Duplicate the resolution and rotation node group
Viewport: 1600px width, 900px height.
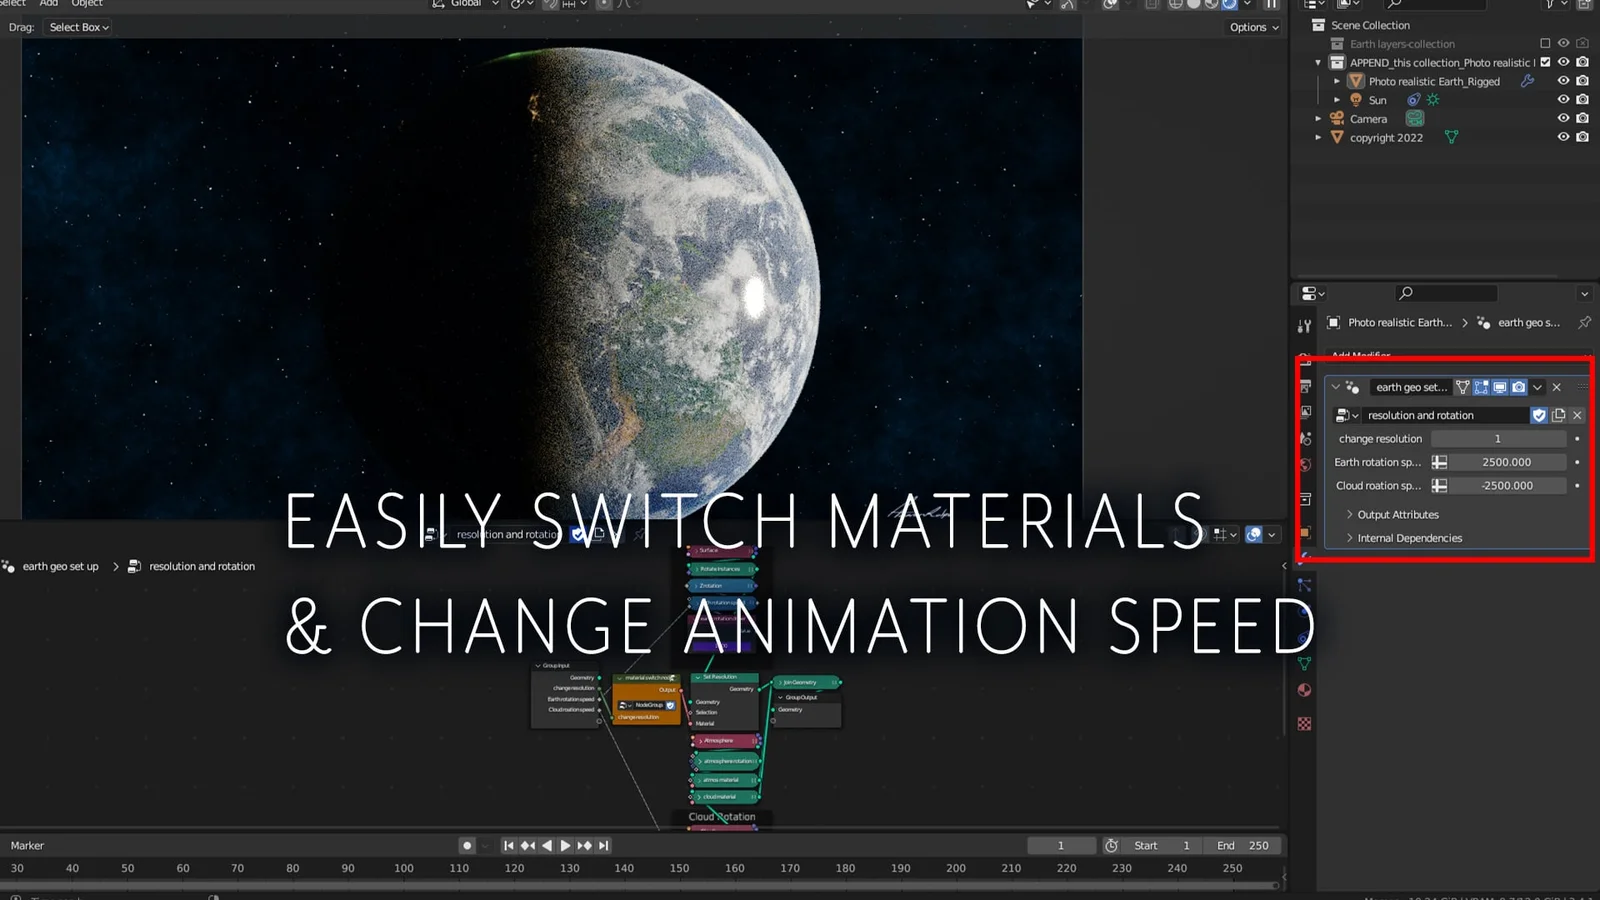coord(1558,415)
